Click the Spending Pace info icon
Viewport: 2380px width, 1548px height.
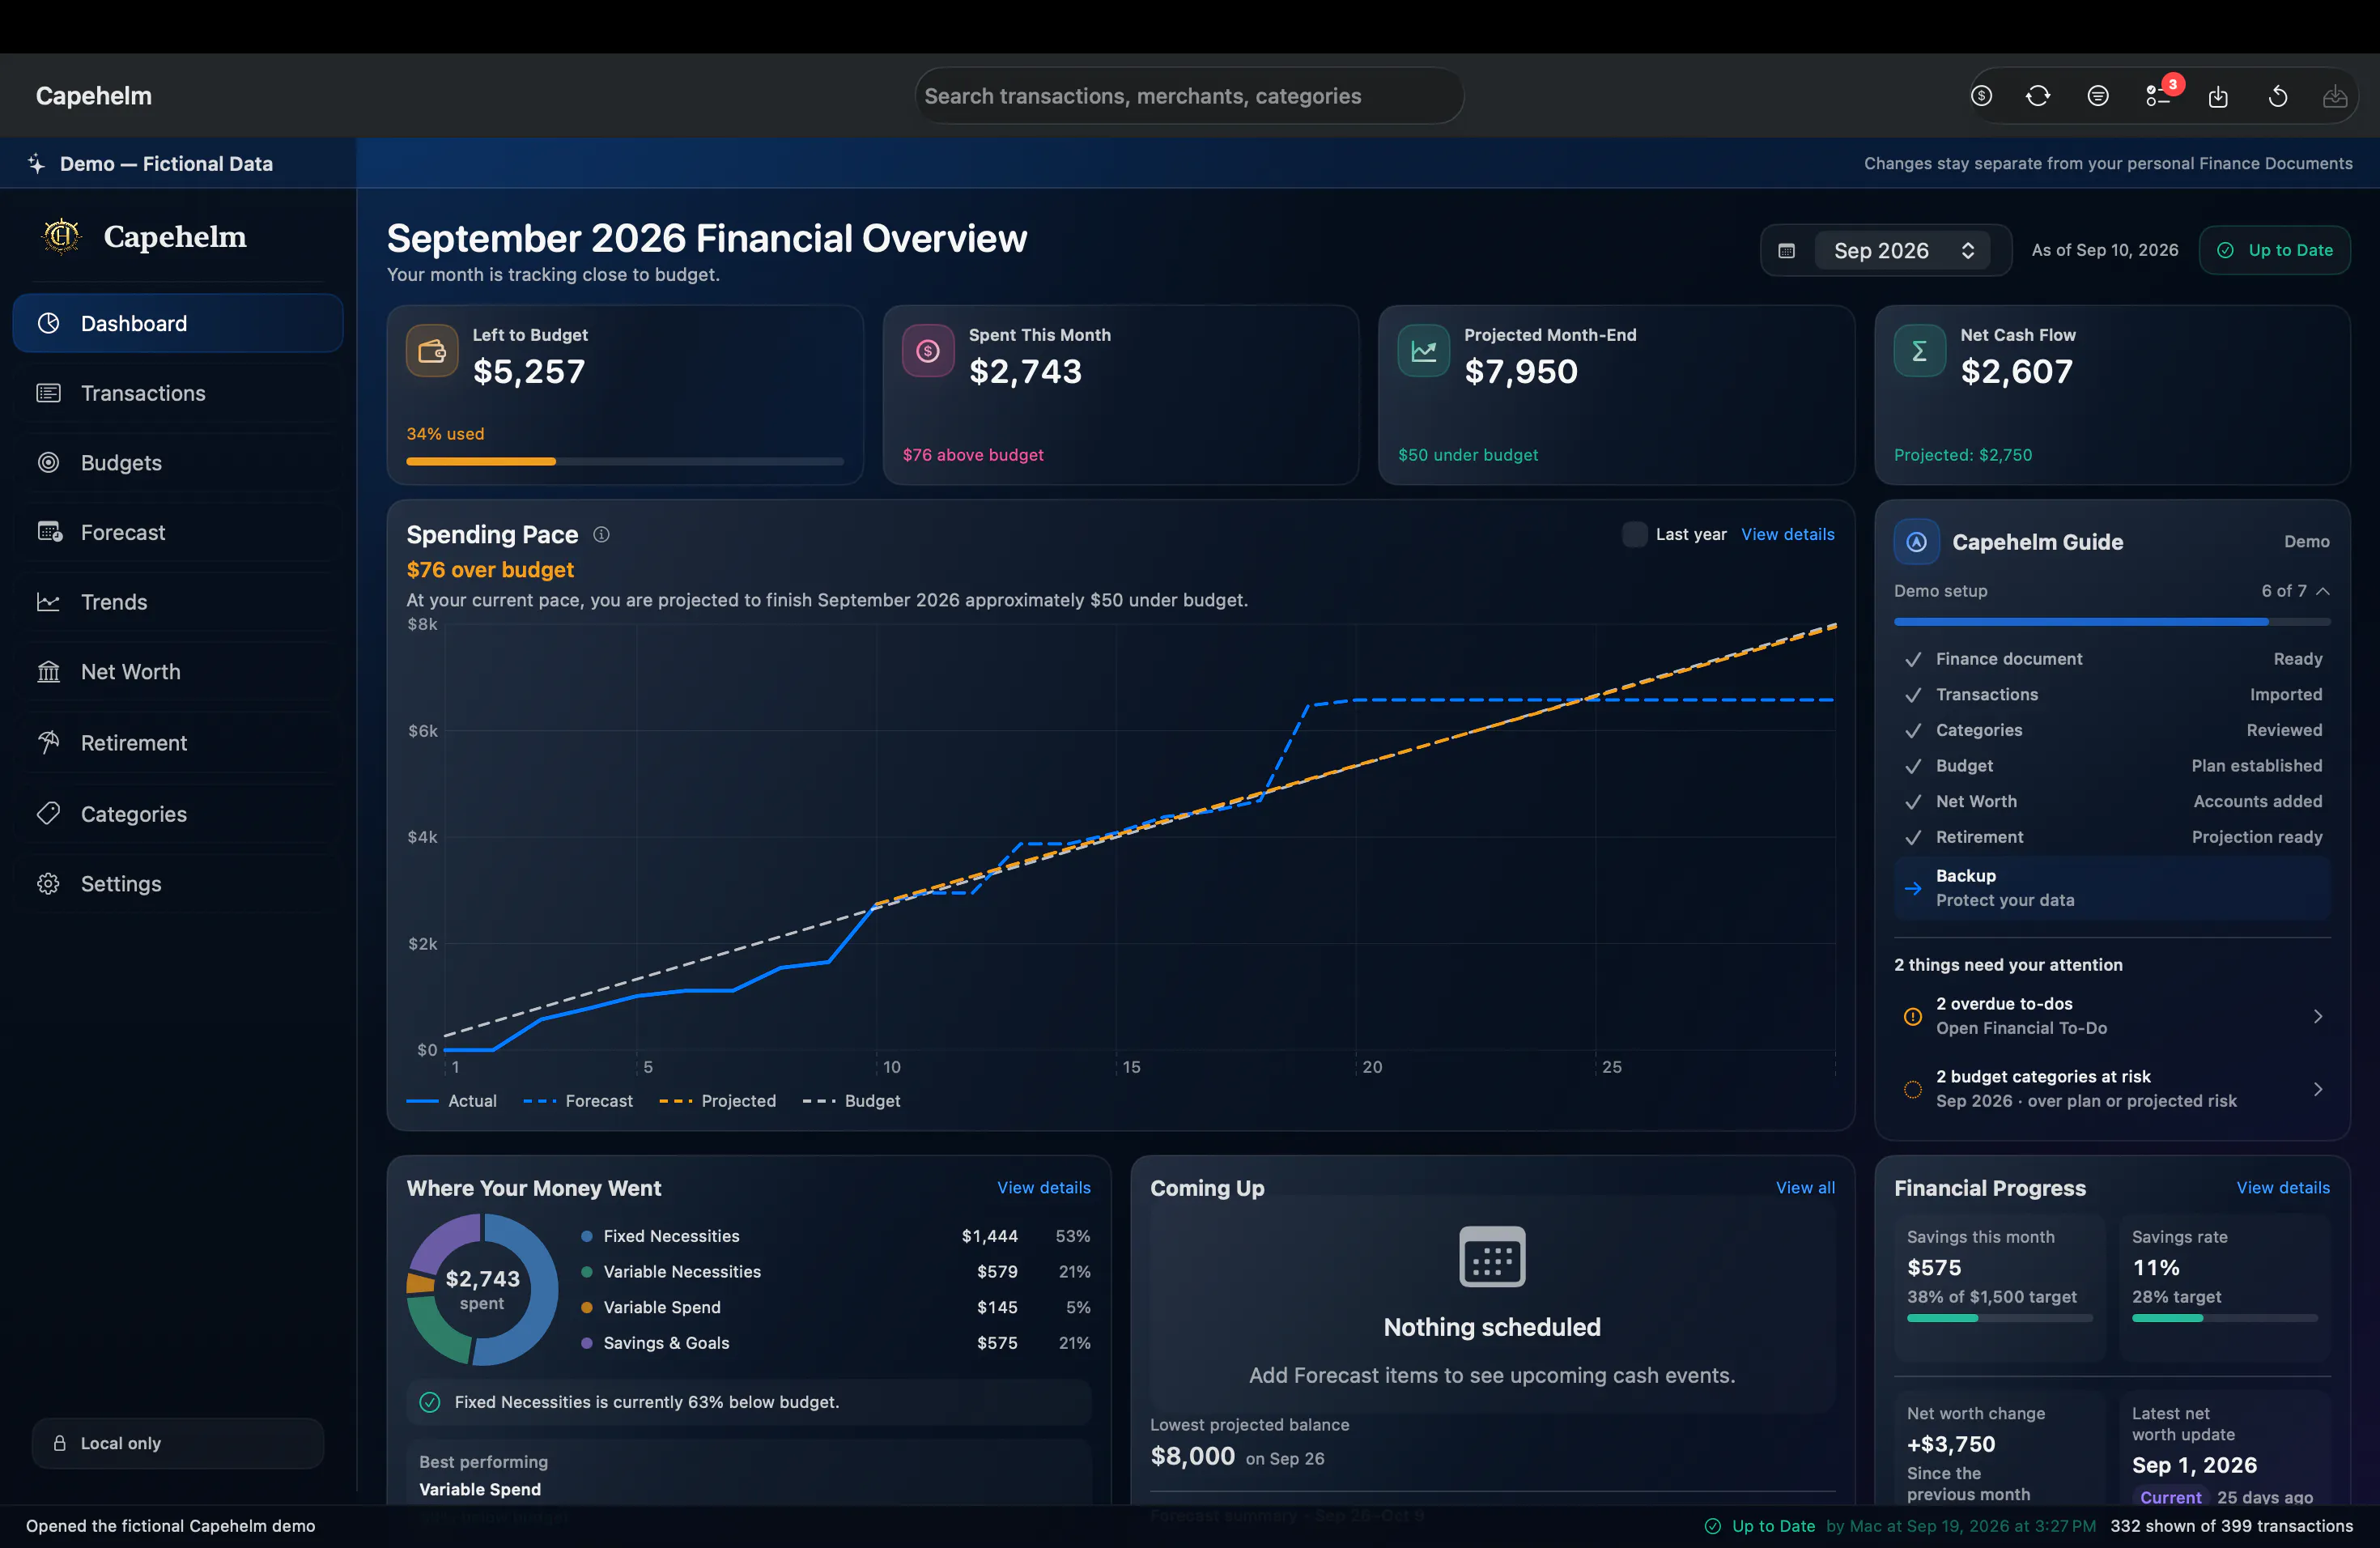pyautogui.click(x=601, y=534)
